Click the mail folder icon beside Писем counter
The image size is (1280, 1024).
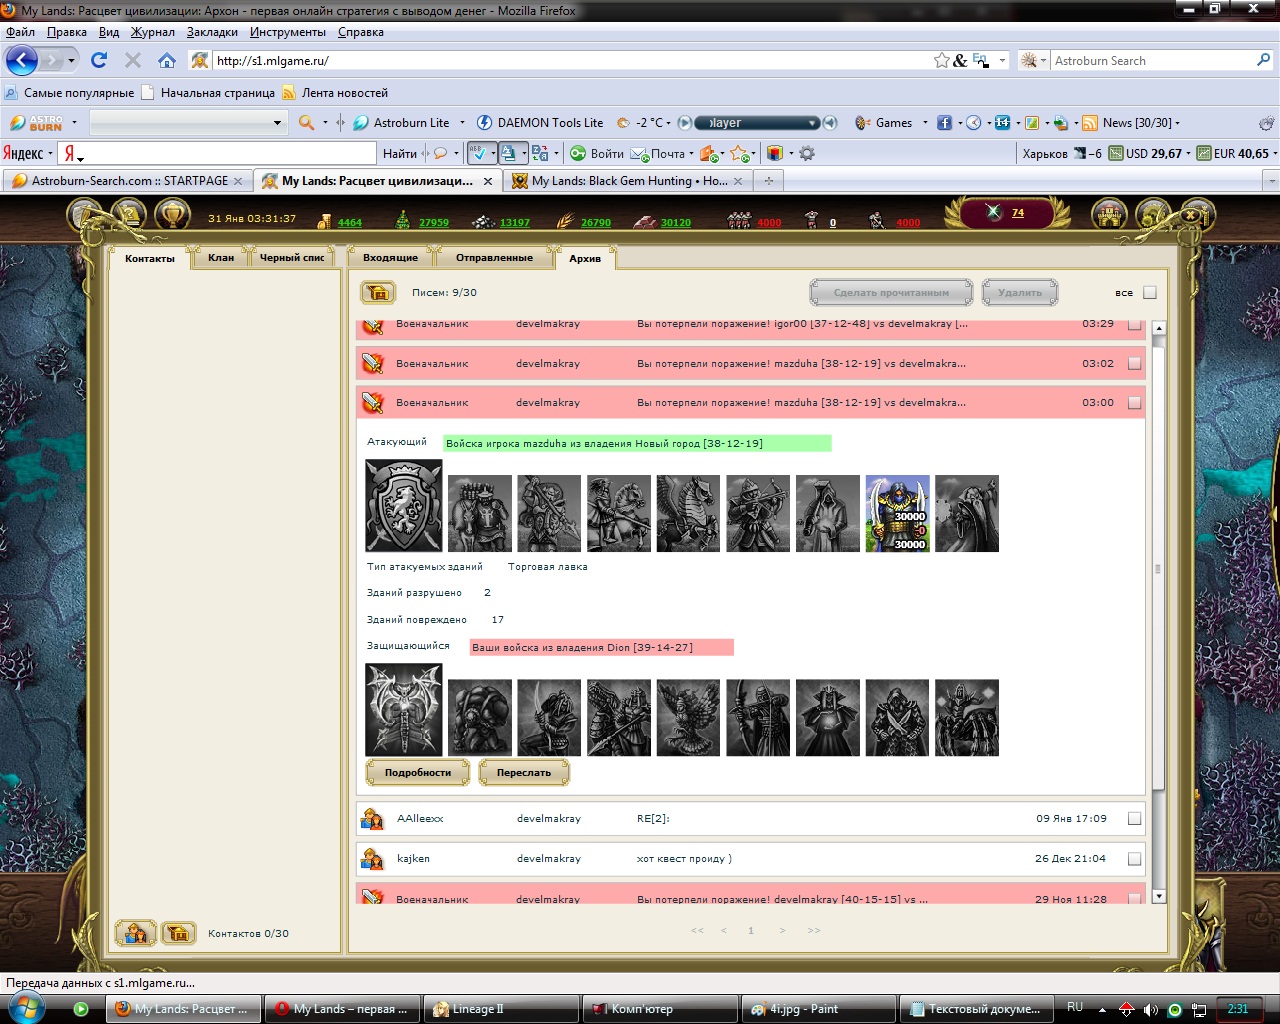[x=378, y=293]
